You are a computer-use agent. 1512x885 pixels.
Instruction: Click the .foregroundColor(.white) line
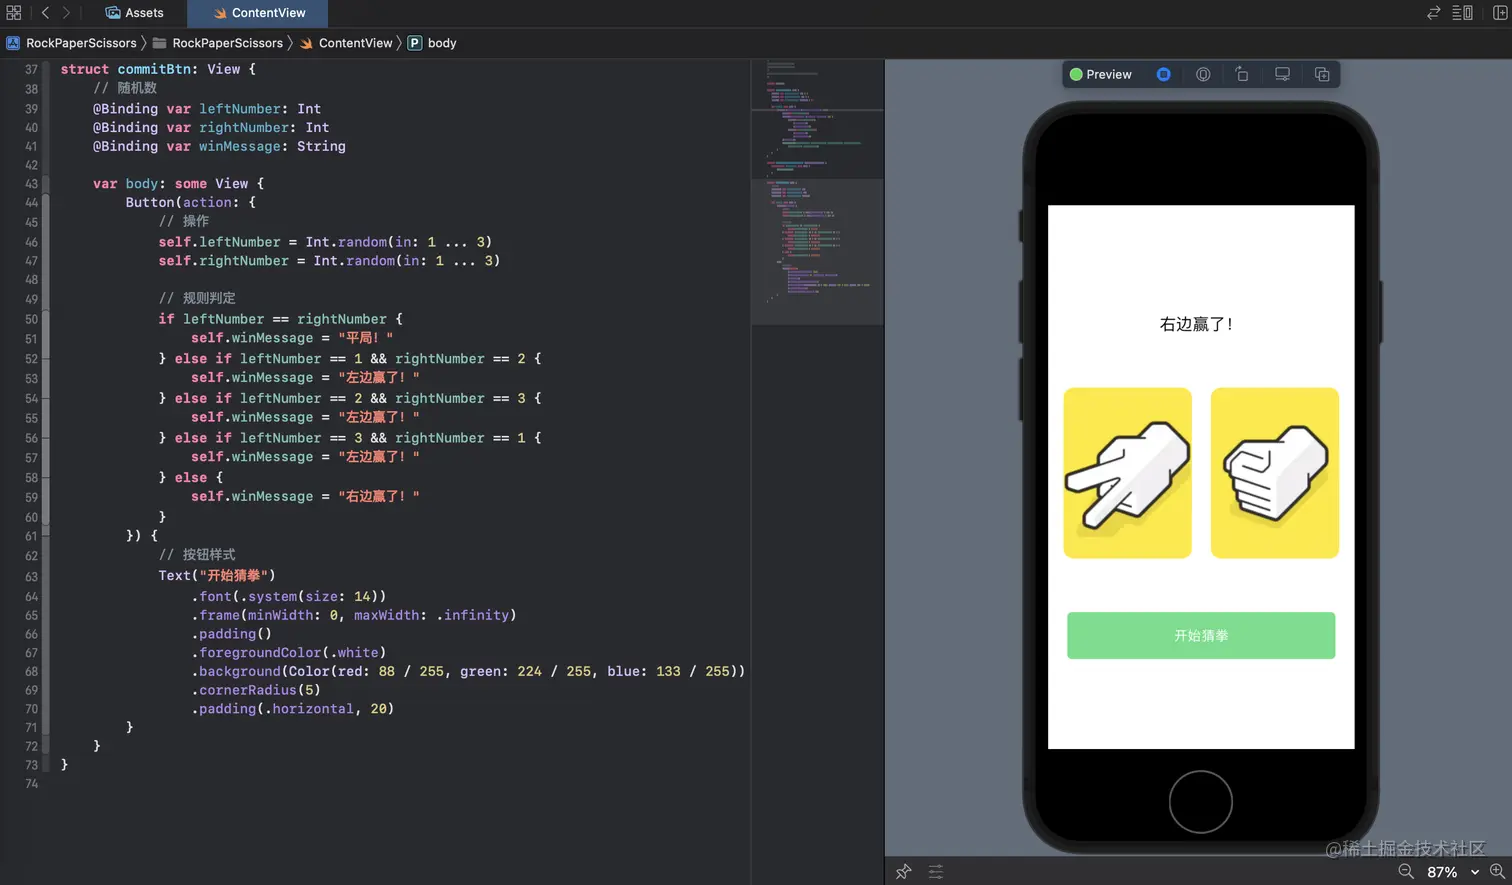288,652
